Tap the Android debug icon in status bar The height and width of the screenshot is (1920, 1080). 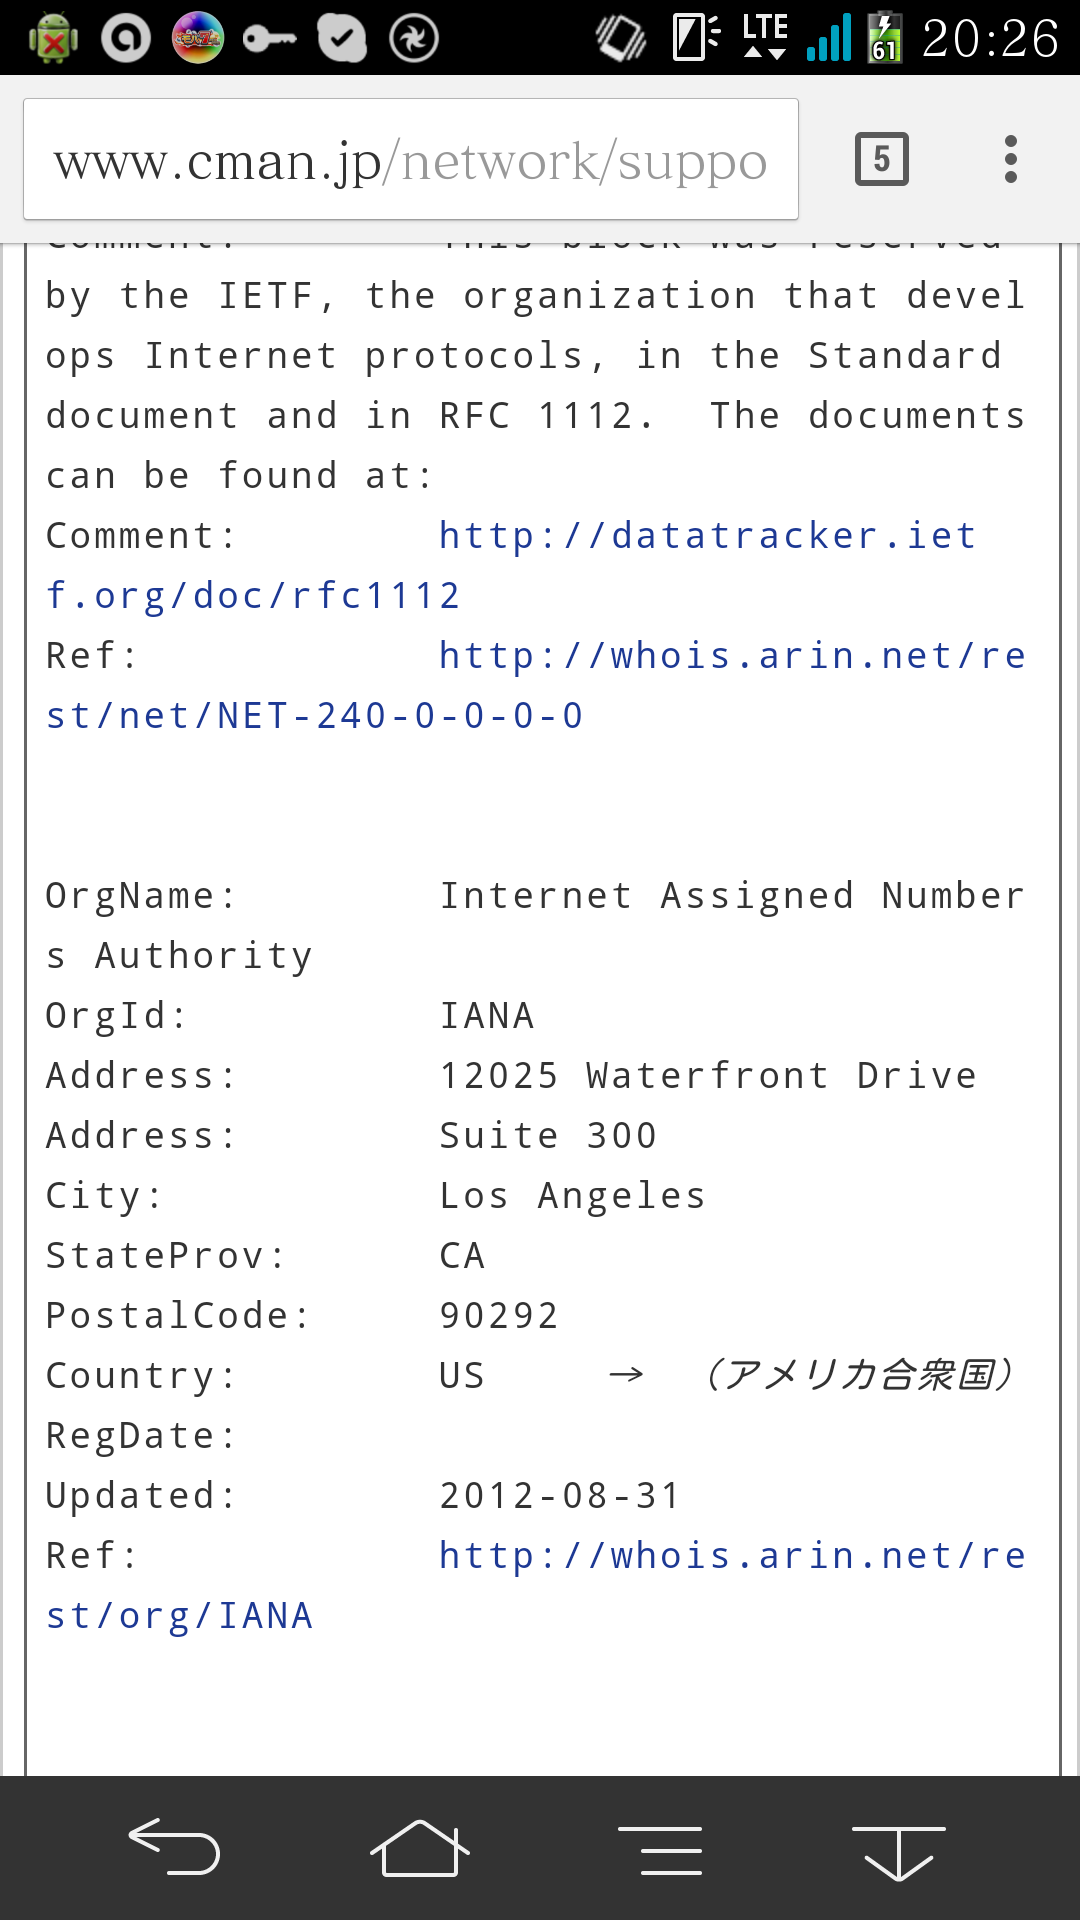(x=54, y=39)
